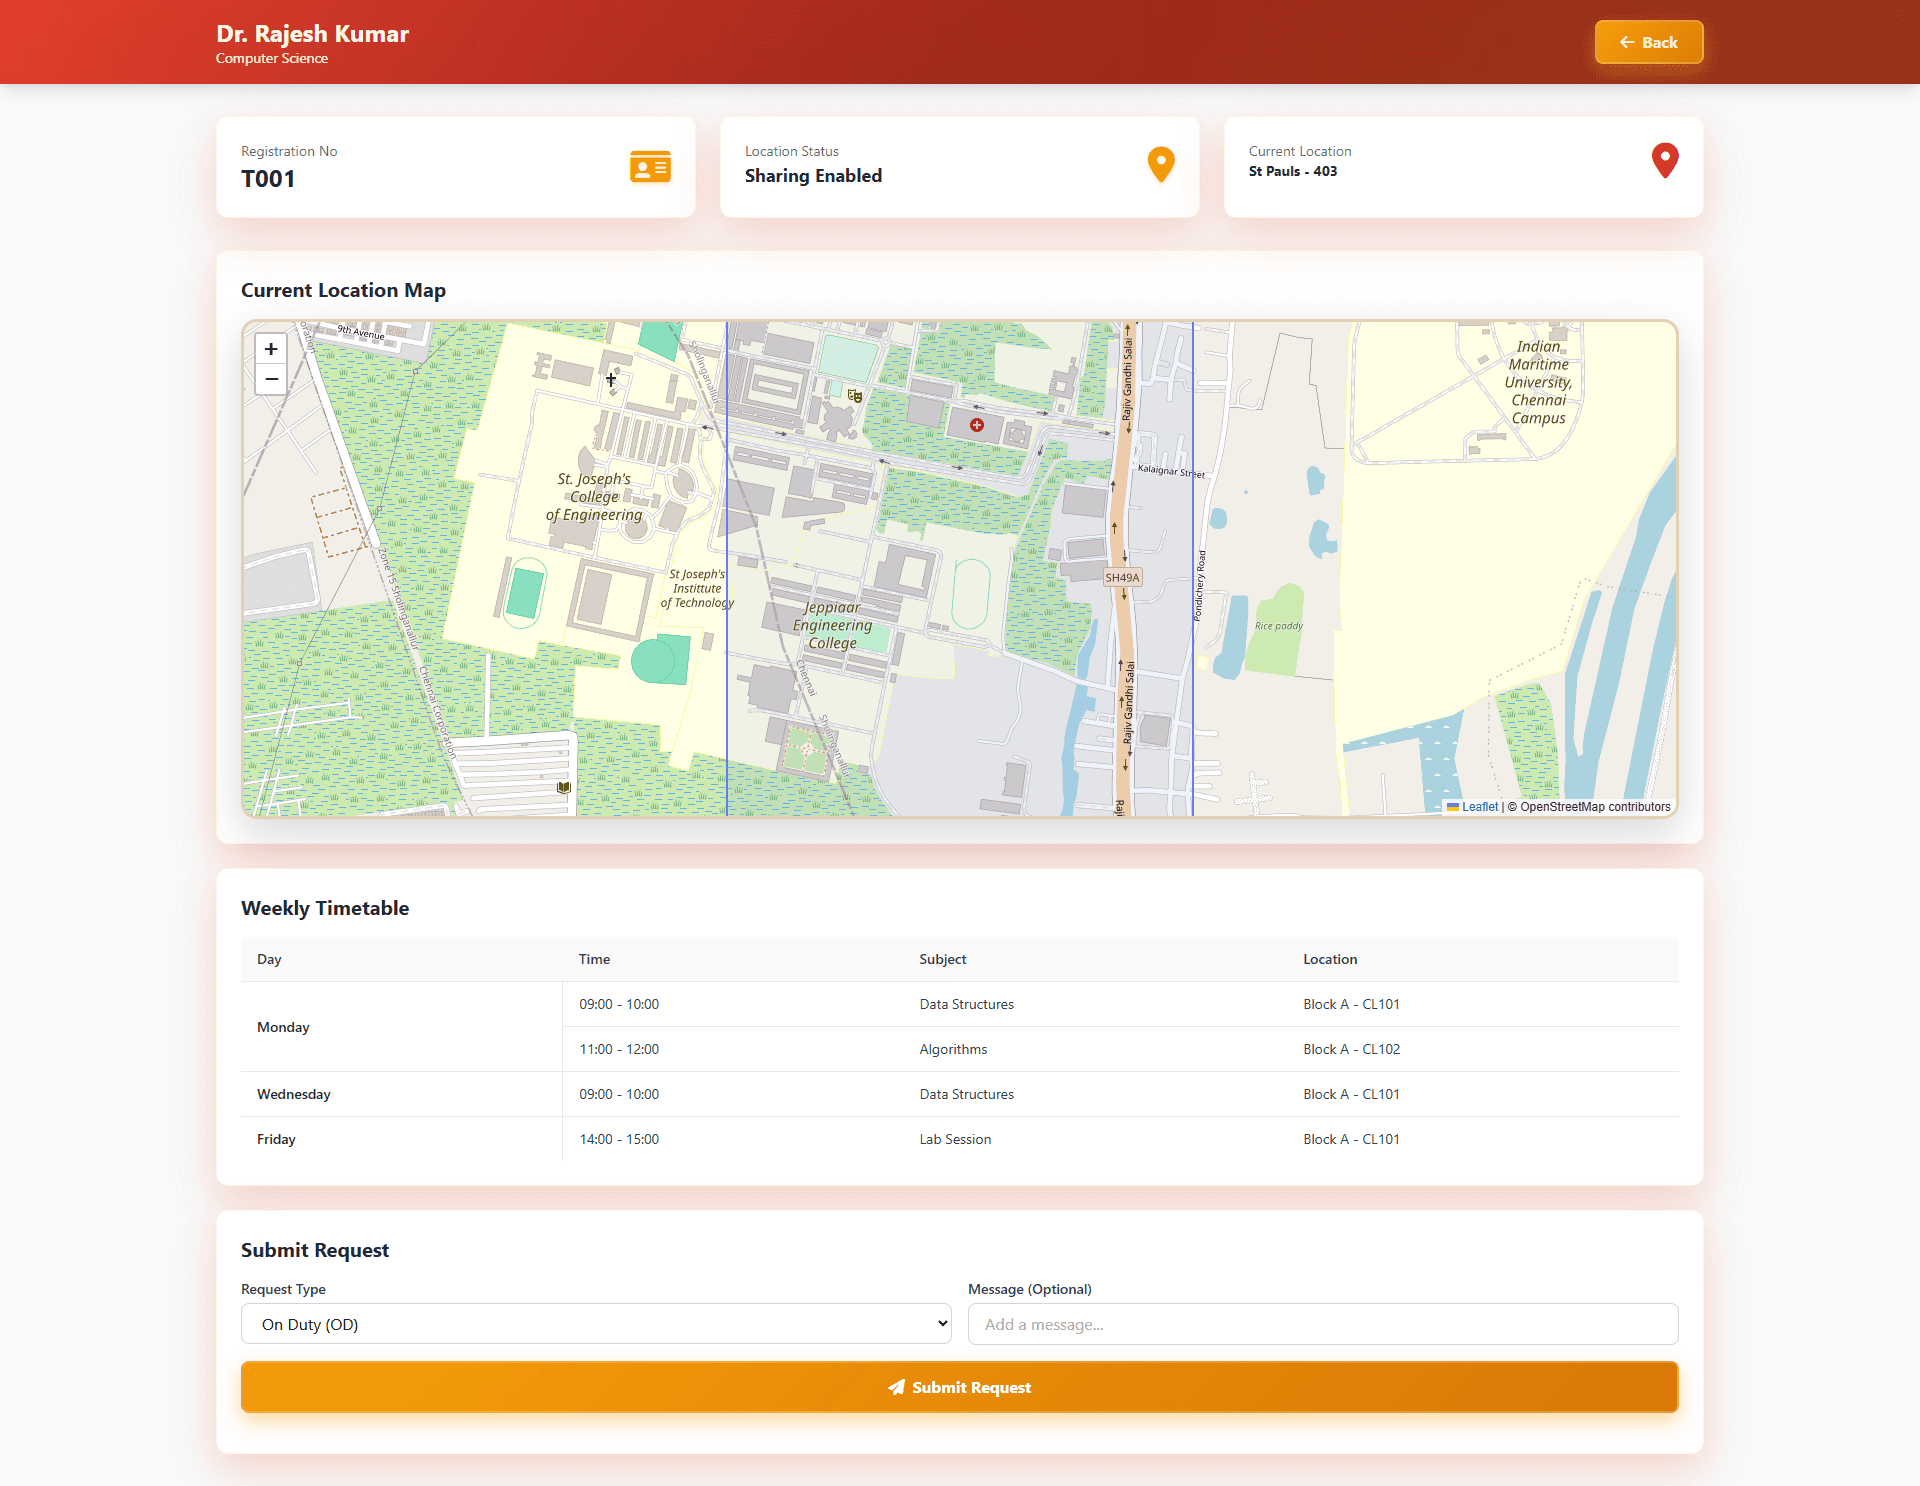Click the red current location pin icon
Image resolution: width=1920 pixels, height=1486 pixels.
tap(1664, 161)
